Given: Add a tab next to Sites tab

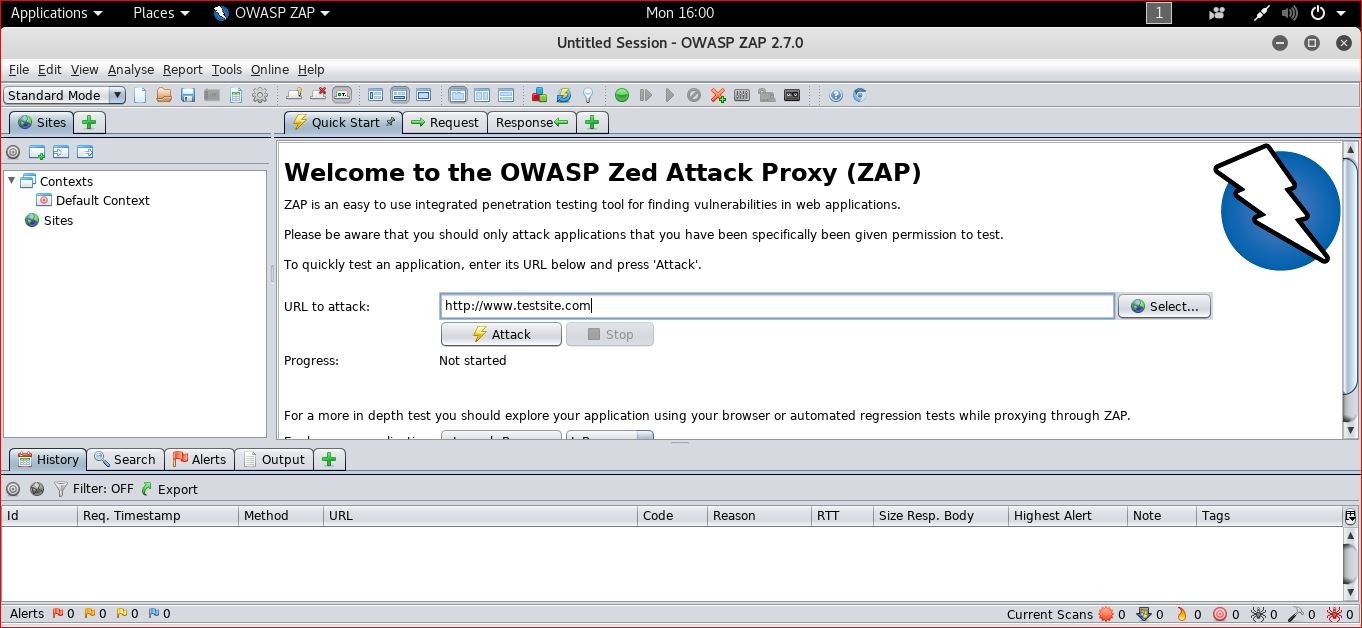Looking at the screenshot, I should point(89,122).
